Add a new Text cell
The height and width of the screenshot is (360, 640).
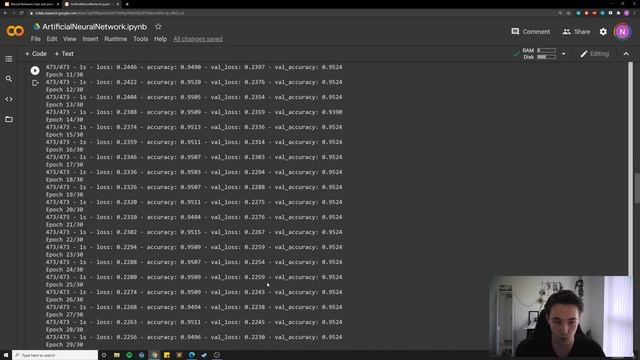(64, 53)
